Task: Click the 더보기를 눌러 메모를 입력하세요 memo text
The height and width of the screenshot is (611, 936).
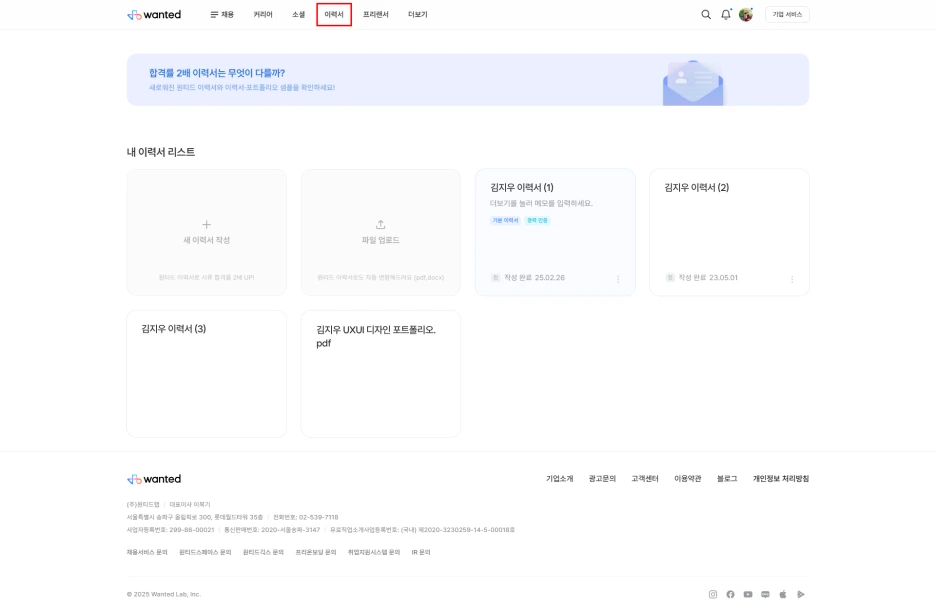Action: point(541,203)
